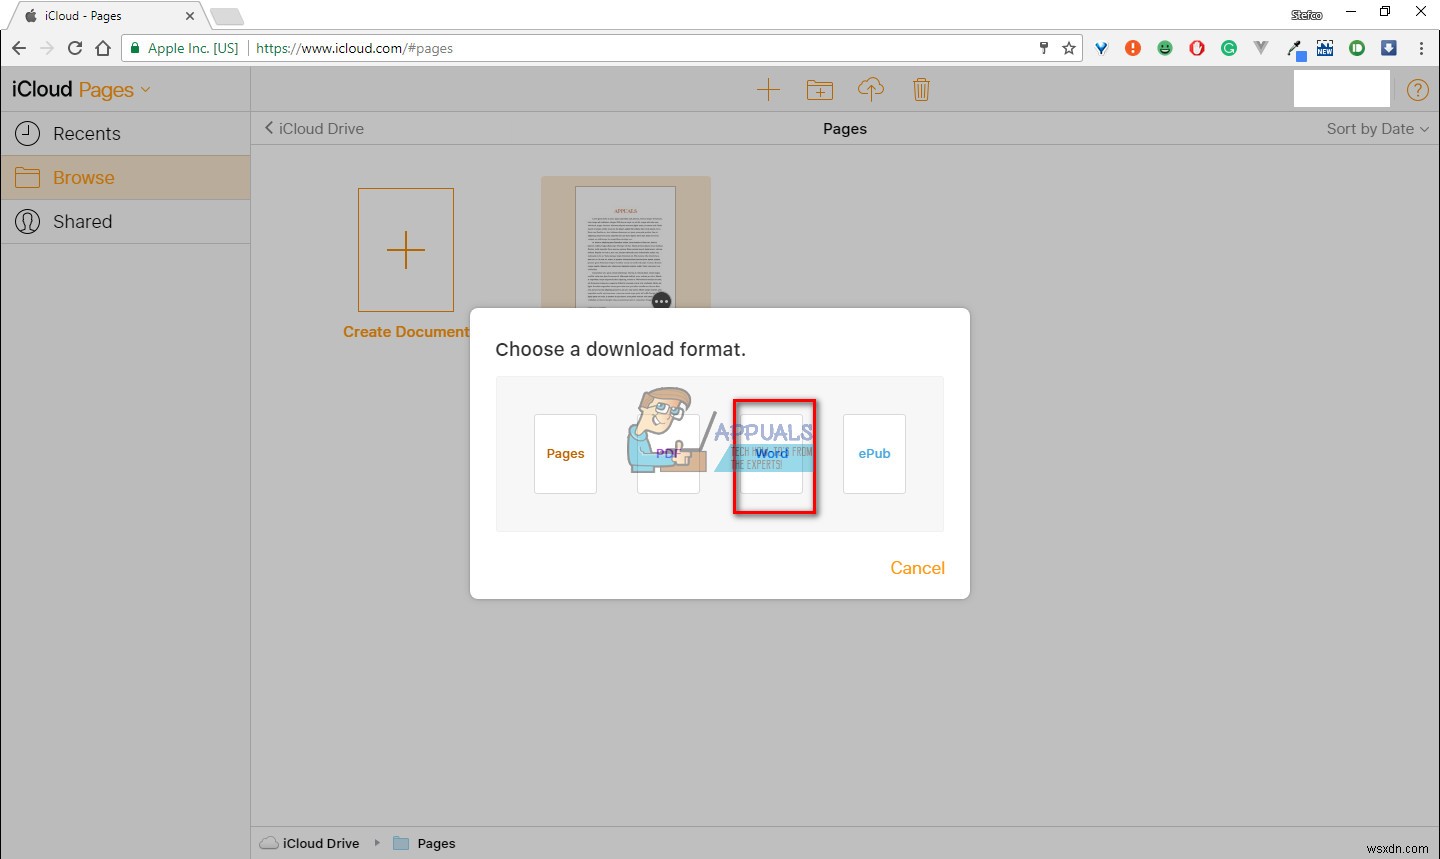
Task: Open the blue V extension icon
Action: coord(1101,48)
